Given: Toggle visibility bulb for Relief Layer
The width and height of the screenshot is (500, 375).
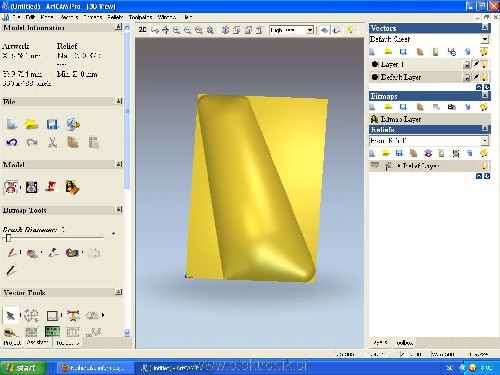Looking at the screenshot, I should [484, 165].
